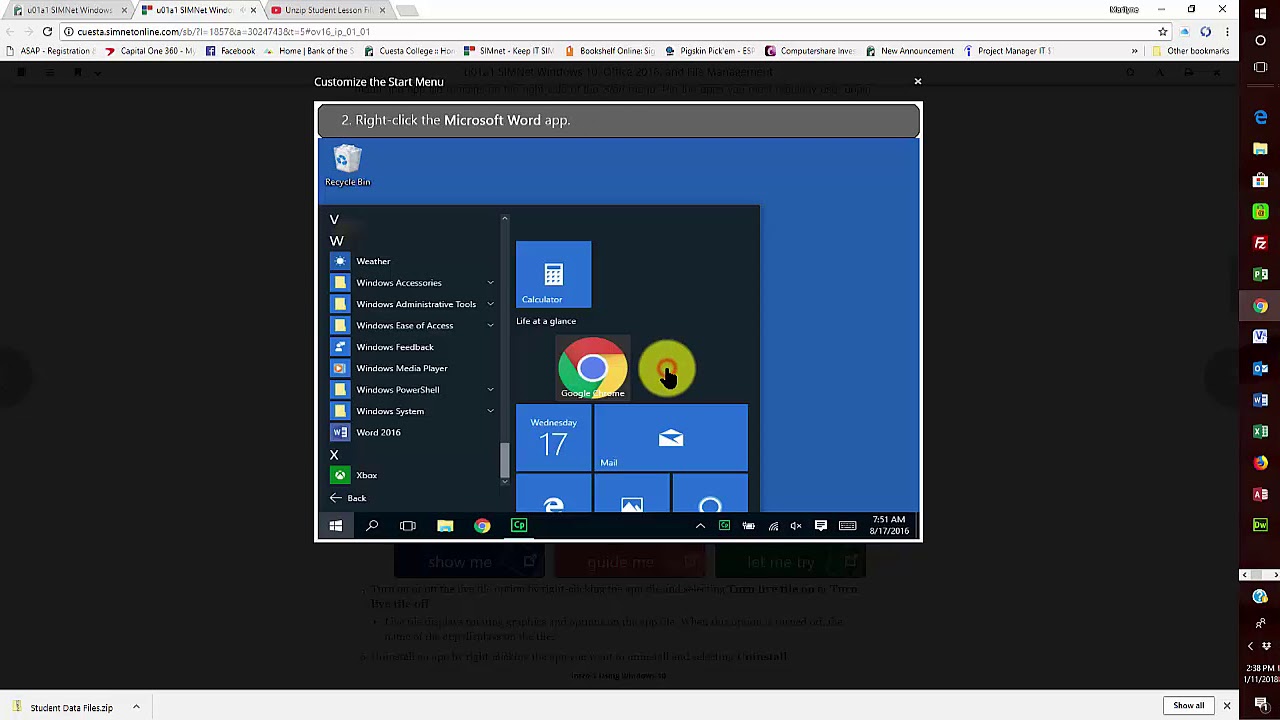Show hidden tray icons chevron
The width and height of the screenshot is (1280, 720).
pyautogui.click(x=700, y=526)
